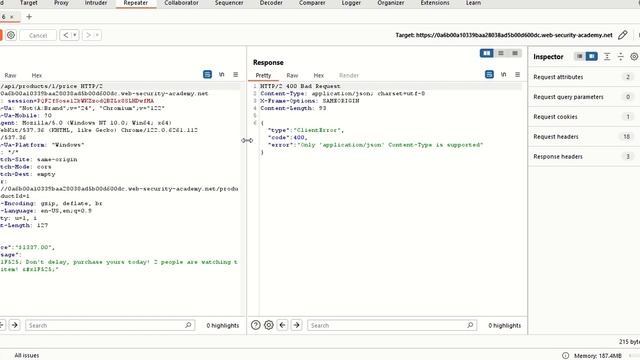The height and width of the screenshot is (360, 640).
Task: Click the Cancel button
Action: tap(38, 36)
